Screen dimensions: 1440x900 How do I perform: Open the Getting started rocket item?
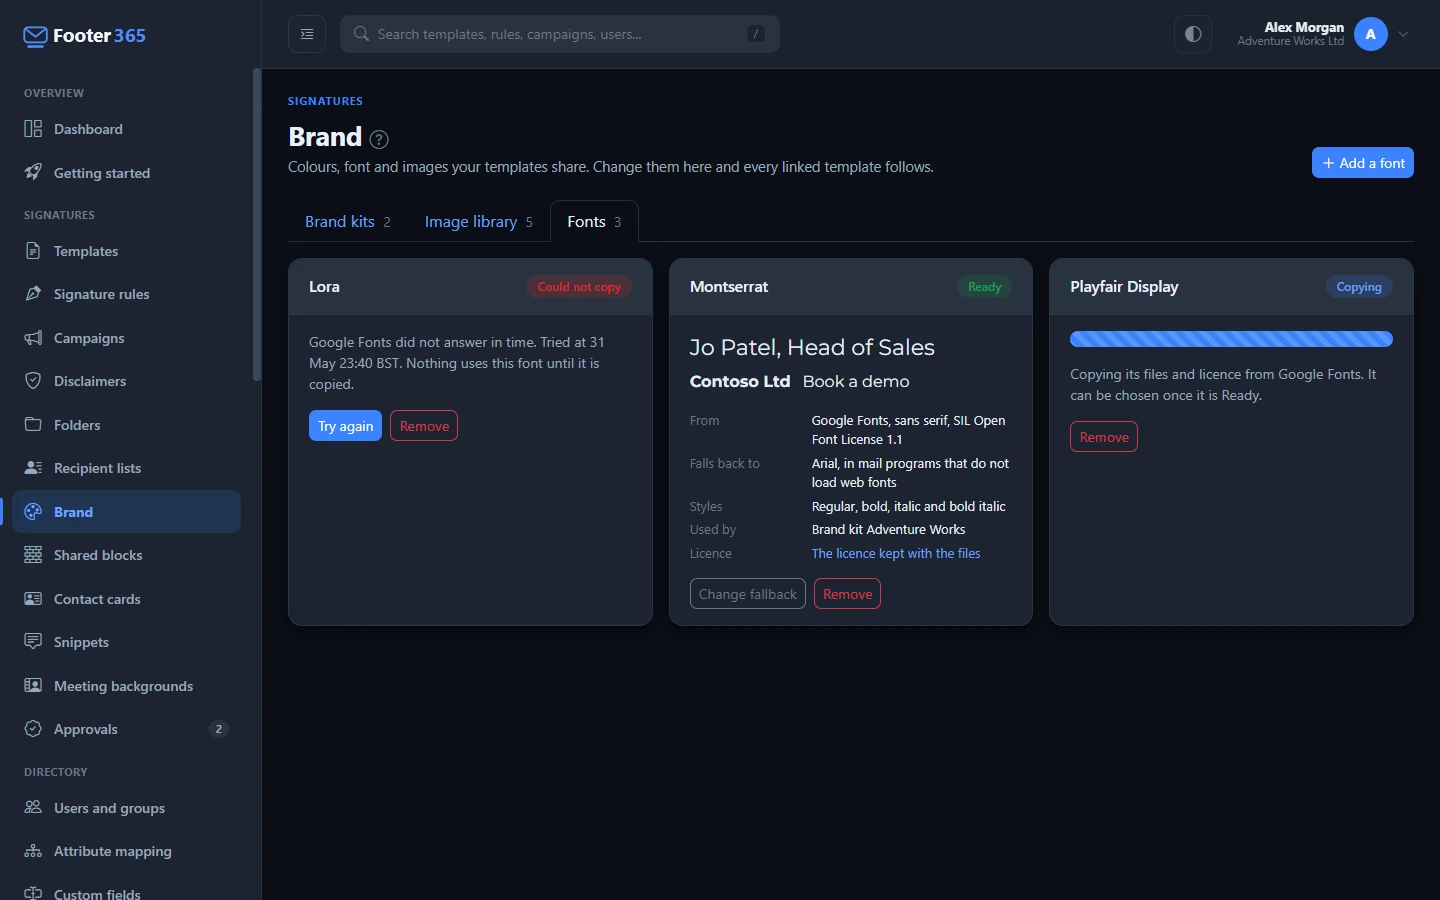point(127,173)
